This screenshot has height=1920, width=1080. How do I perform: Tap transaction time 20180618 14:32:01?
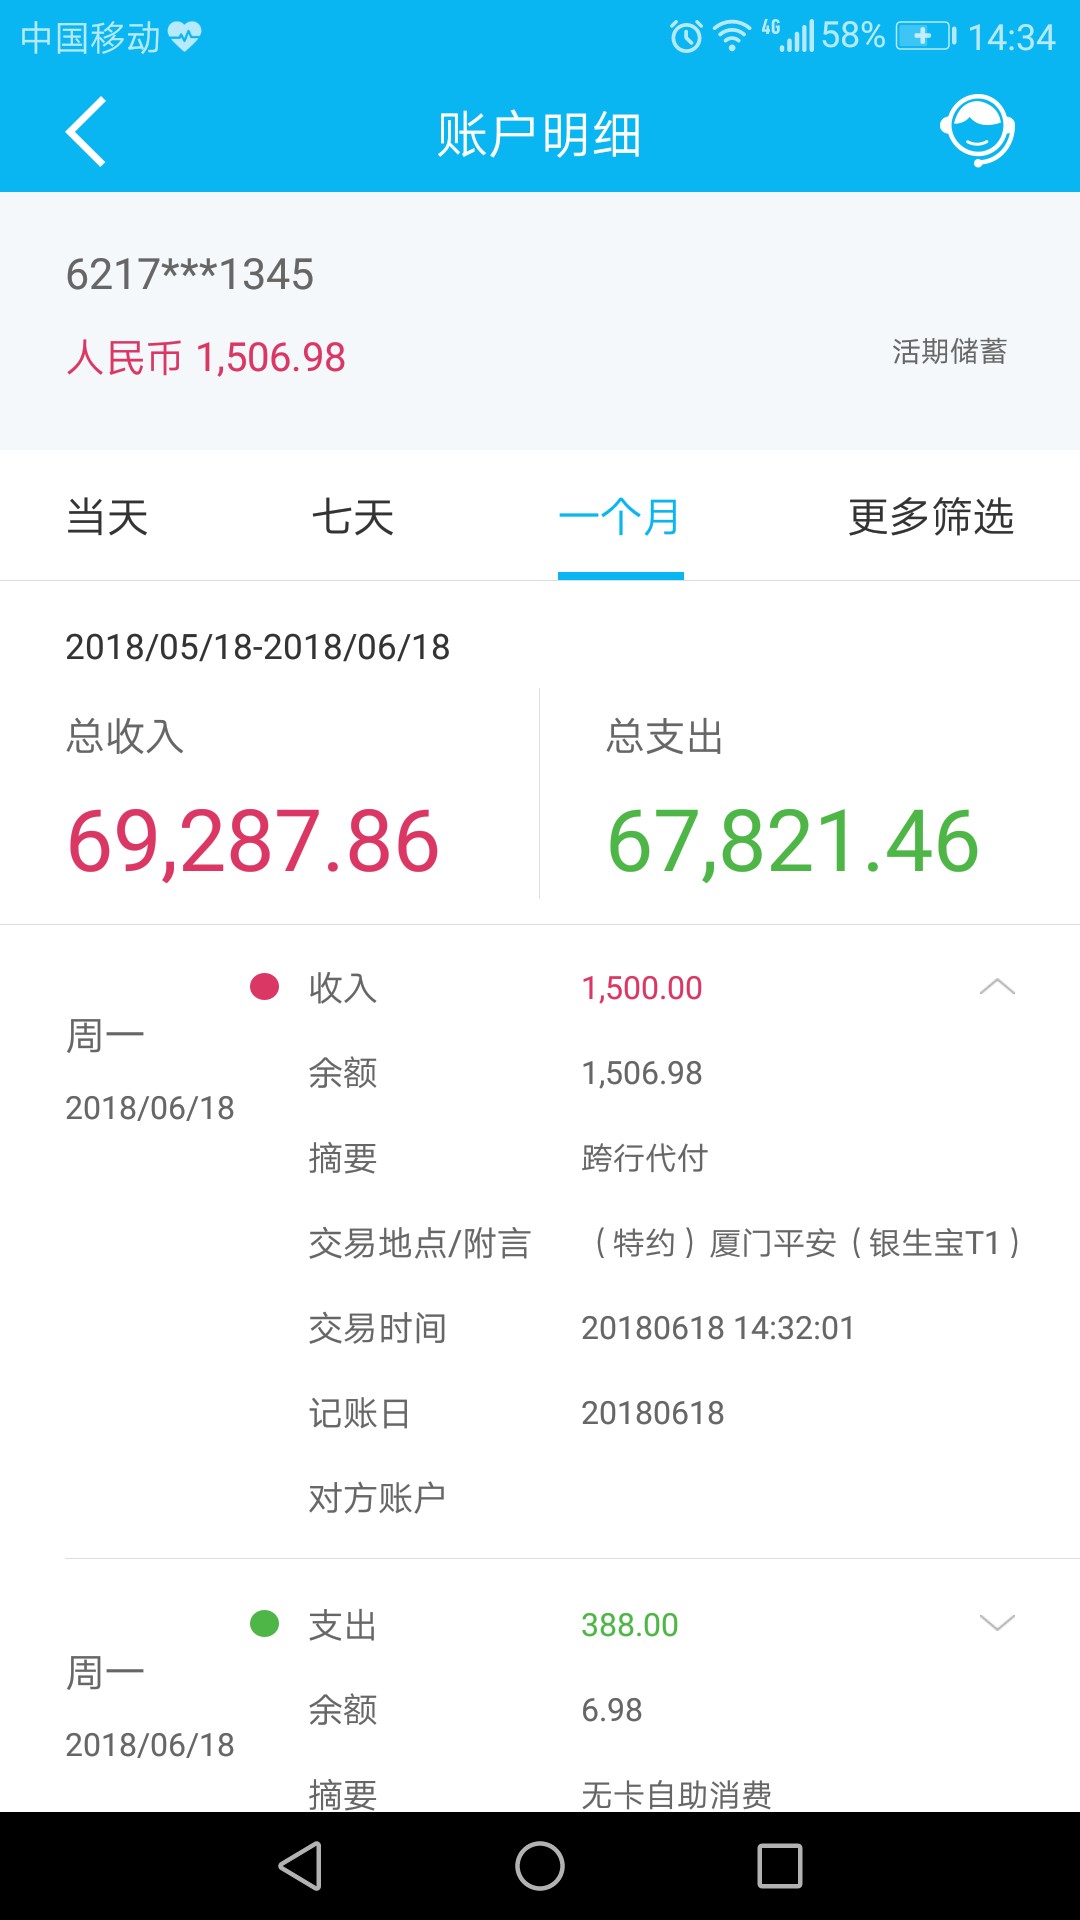click(718, 1328)
